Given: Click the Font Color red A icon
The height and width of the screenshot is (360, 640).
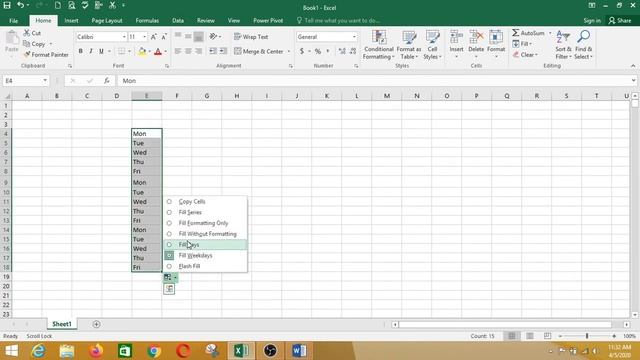Looking at the screenshot, I should [x=158, y=51].
